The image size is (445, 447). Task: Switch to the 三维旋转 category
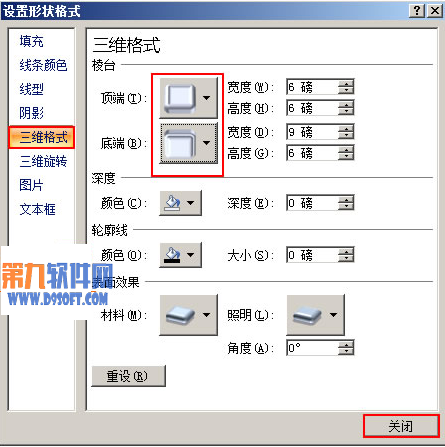(43, 161)
